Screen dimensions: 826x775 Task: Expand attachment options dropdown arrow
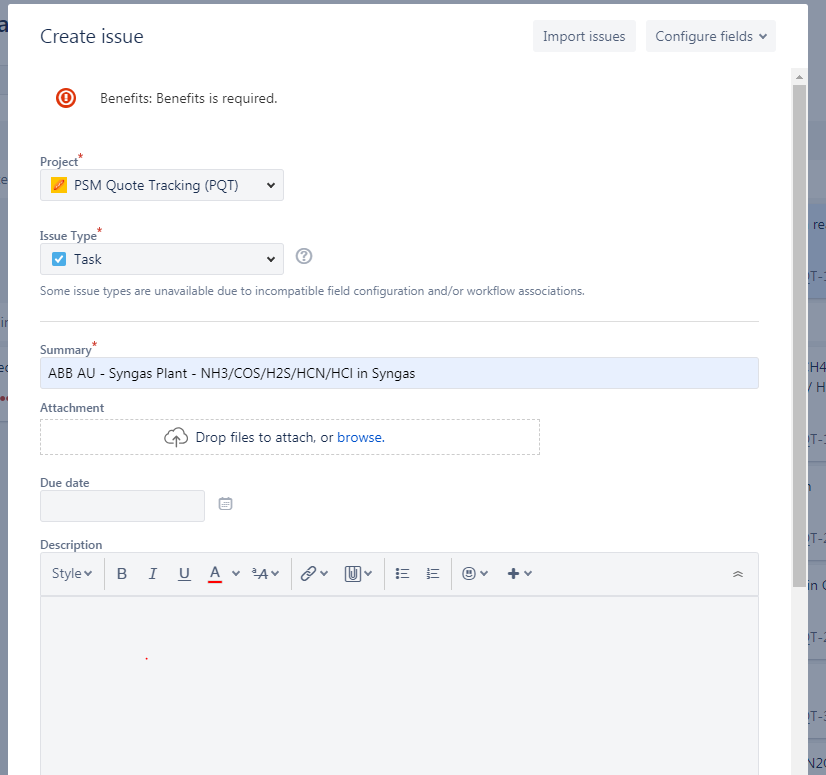pos(368,573)
